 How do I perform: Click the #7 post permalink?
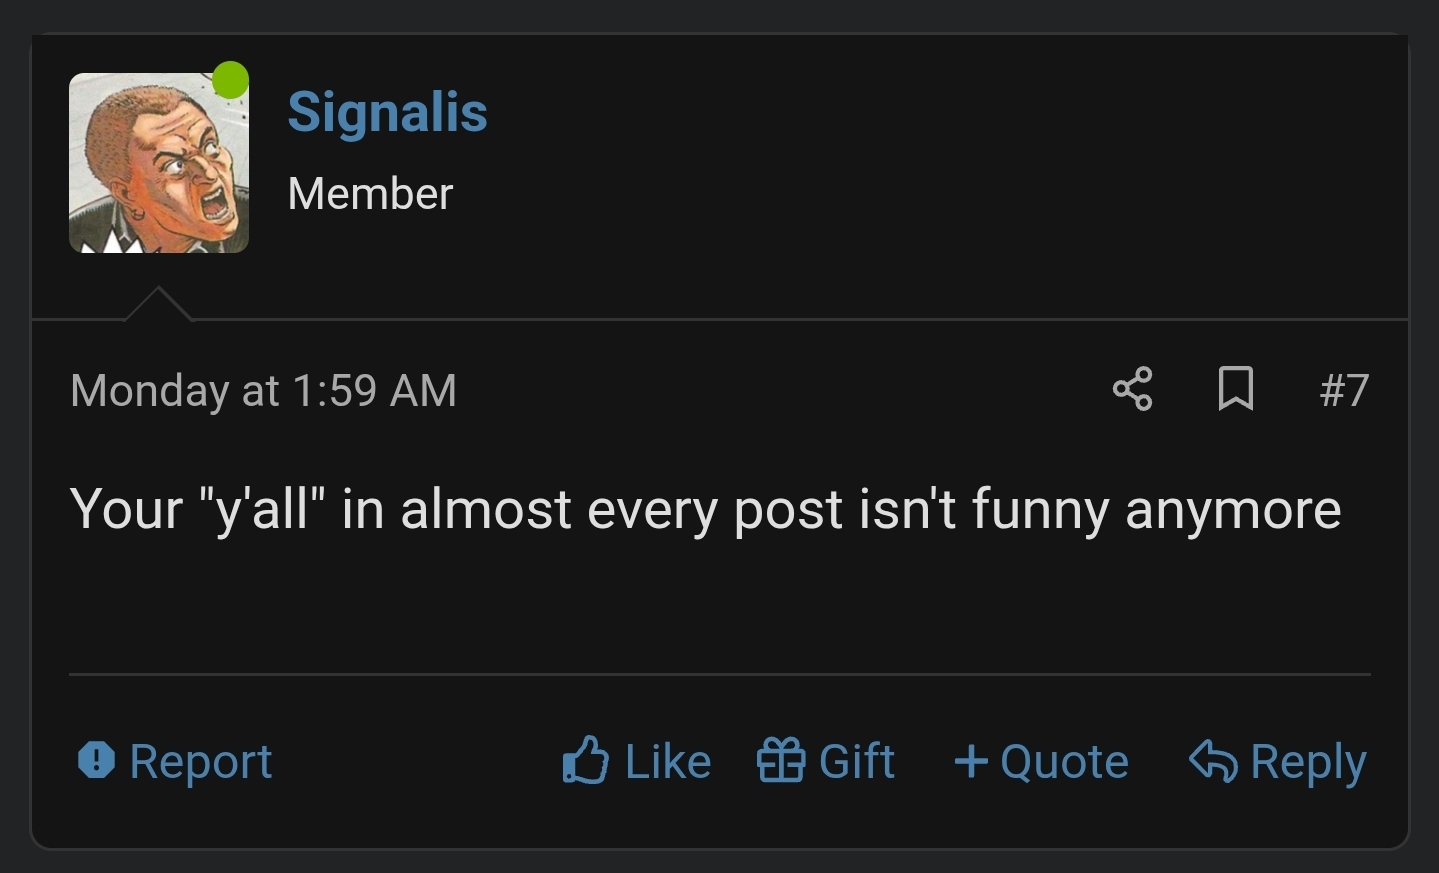(x=1344, y=391)
